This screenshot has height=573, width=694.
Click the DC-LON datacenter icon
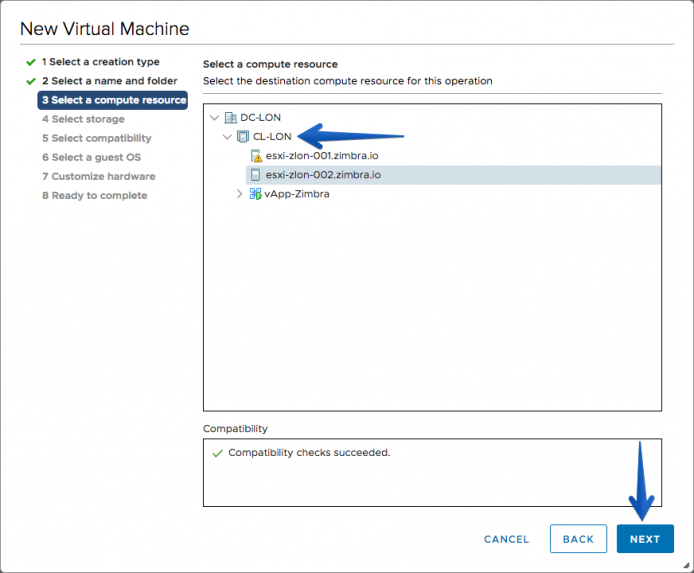point(230,118)
